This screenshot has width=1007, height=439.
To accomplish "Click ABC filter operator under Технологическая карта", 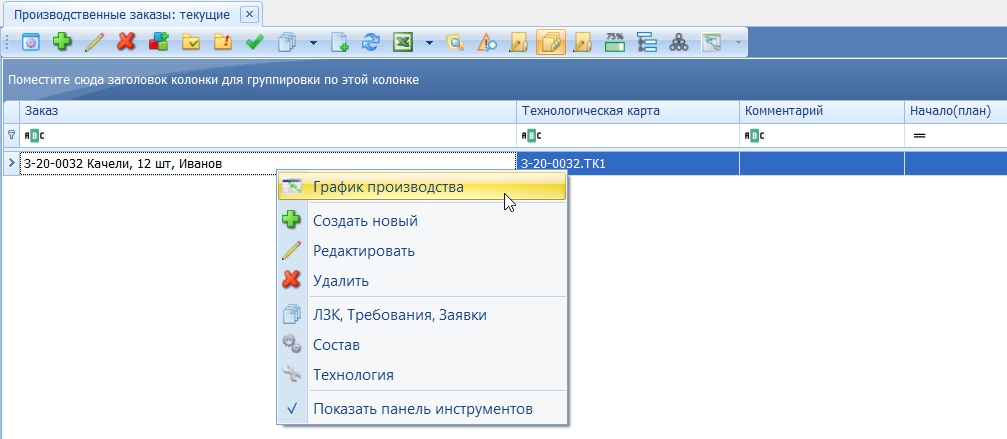I will coord(531,136).
